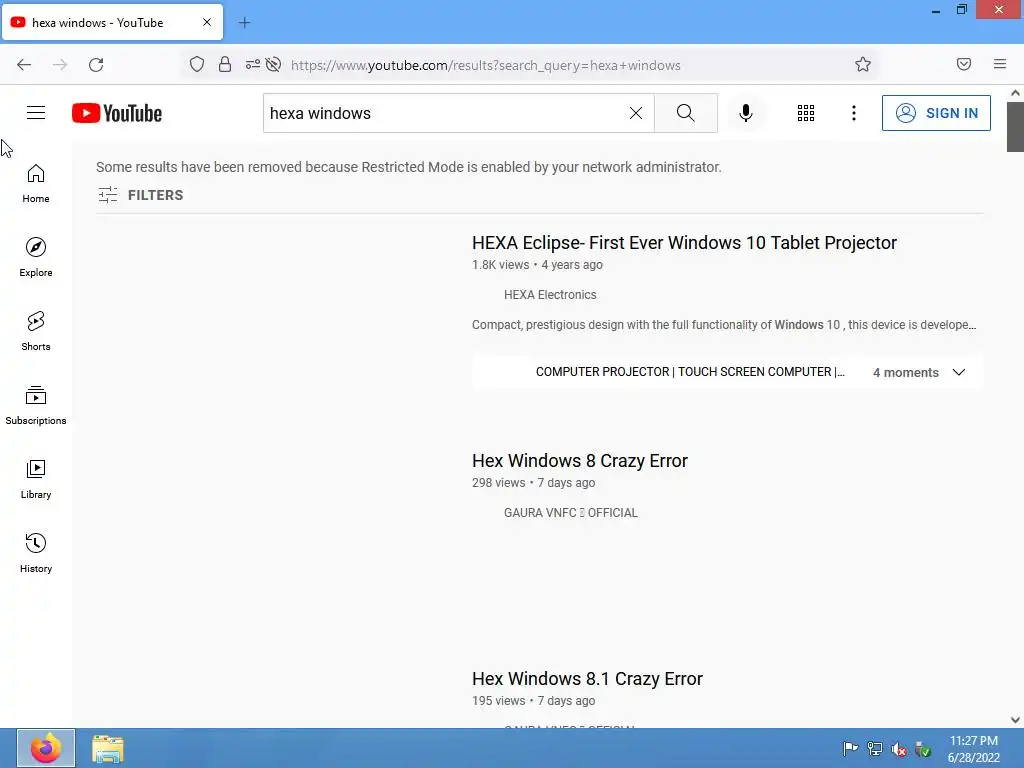Open the YouTube apps grid
The image size is (1024, 768).
(x=806, y=113)
